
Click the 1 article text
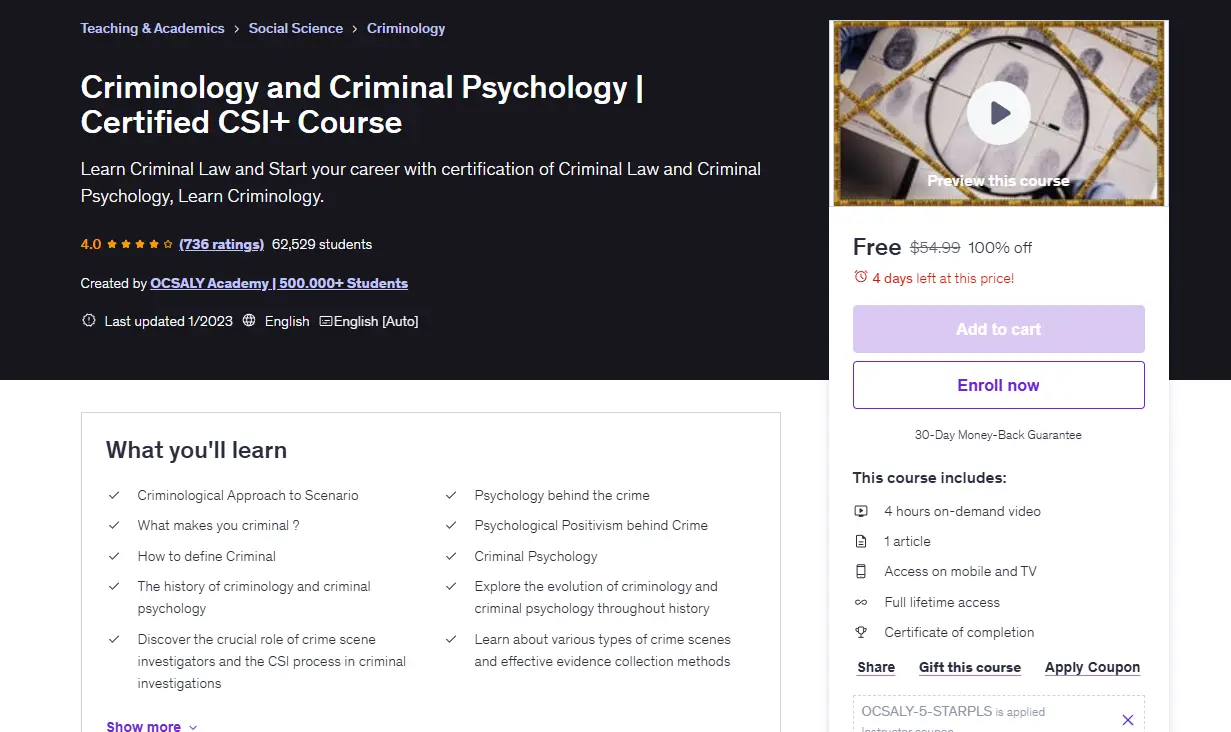click(x=907, y=541)
